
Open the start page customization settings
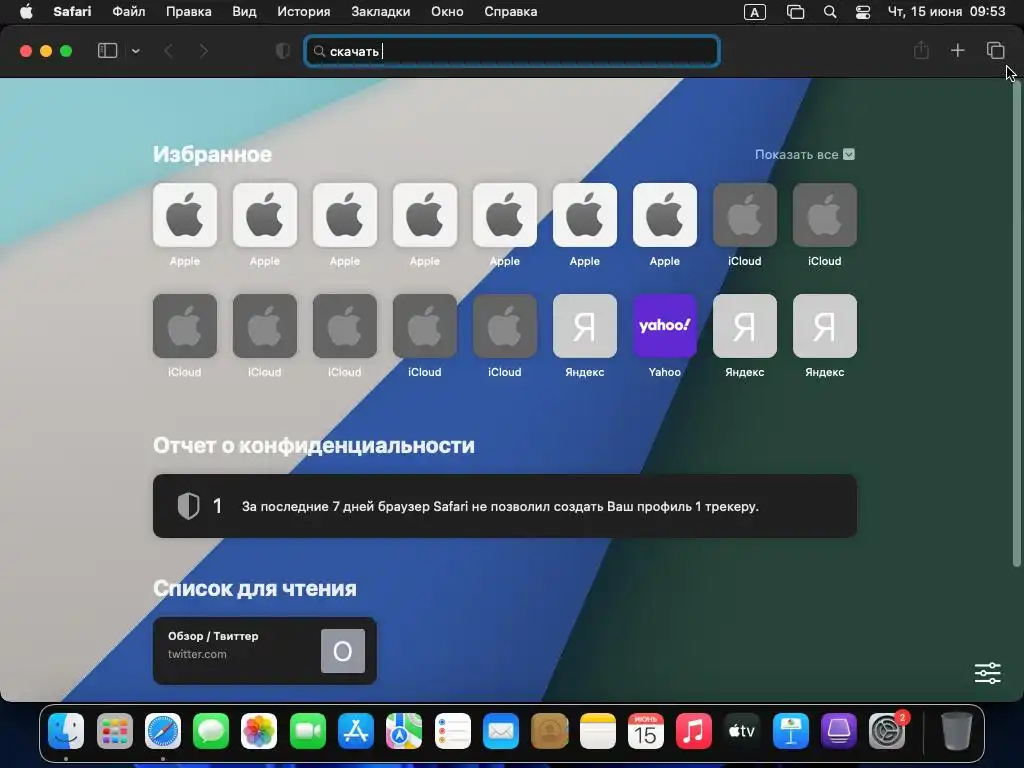(987, 673)
